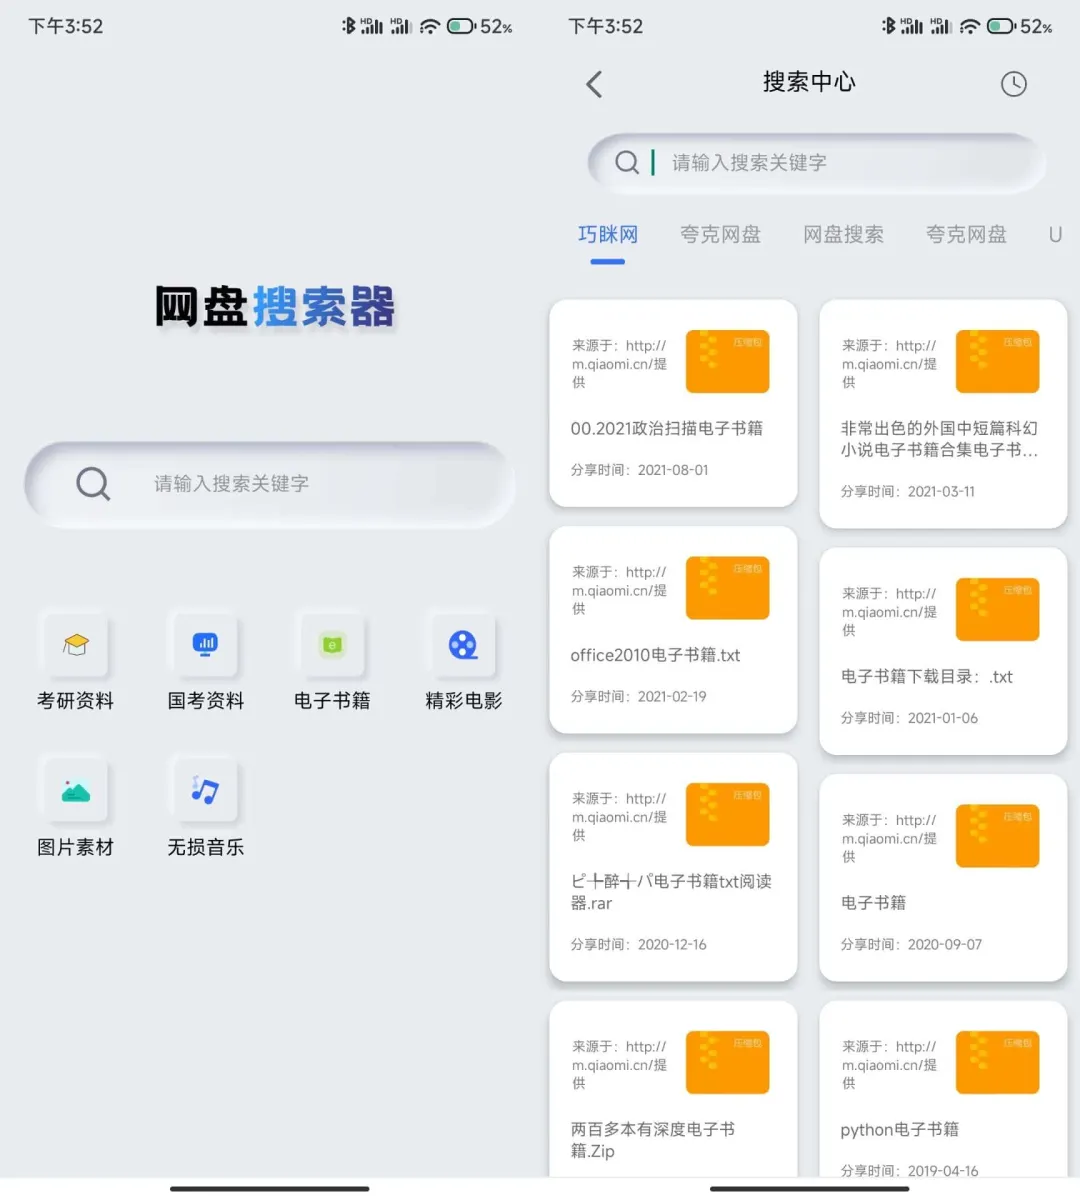Open the 电子书籍 card shared on 2020-09-07
Image resolution: width=1080 pixels, height=1200 pixels.
pos(941,875)
